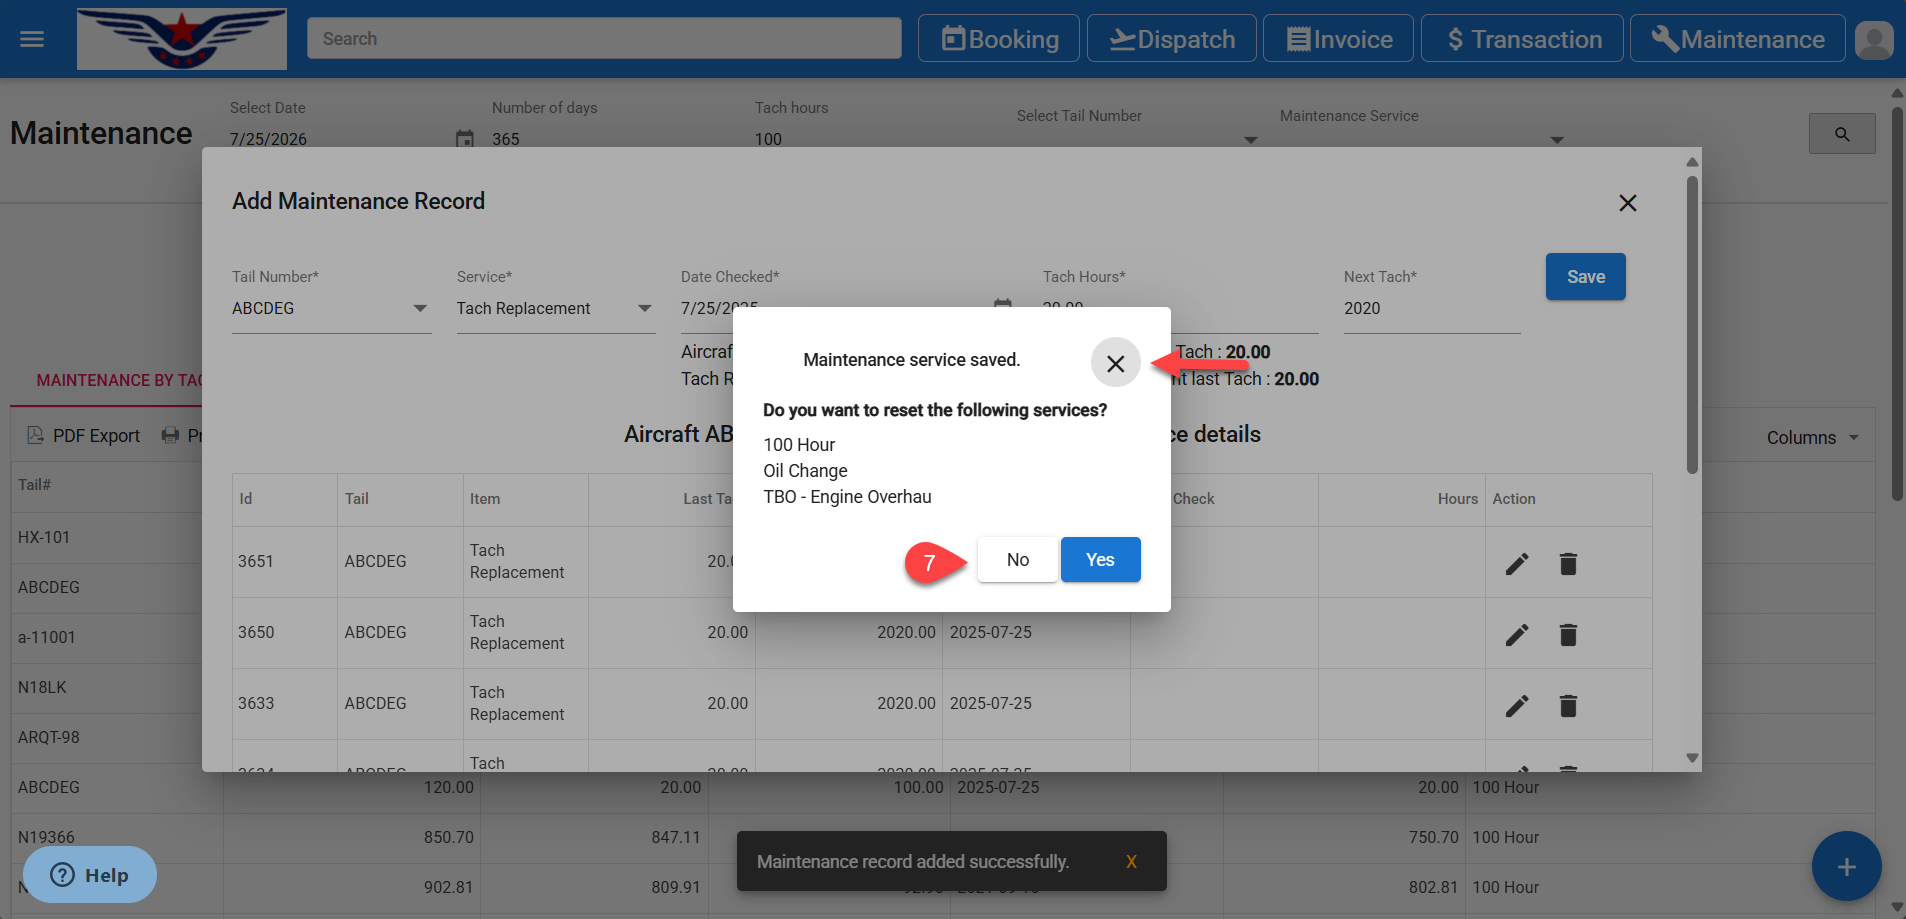Delete maintenance record 3650 with trash icon
The image size is (1906, 919).
pos(1567,635)
